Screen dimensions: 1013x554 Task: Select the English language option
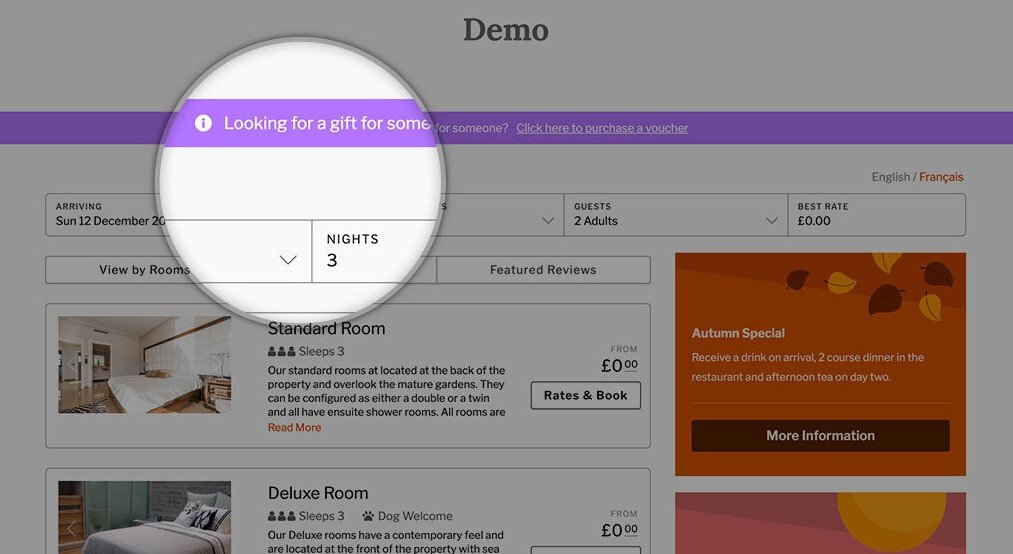coord(890,177)
